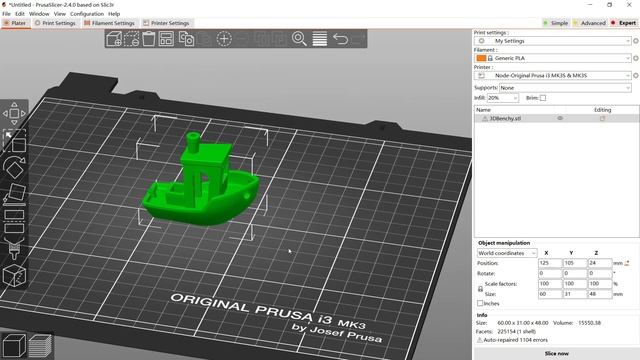Switch to 3D editor view
Image resolution: width=640 pixels, height=360 pixels.
[14, 345]
